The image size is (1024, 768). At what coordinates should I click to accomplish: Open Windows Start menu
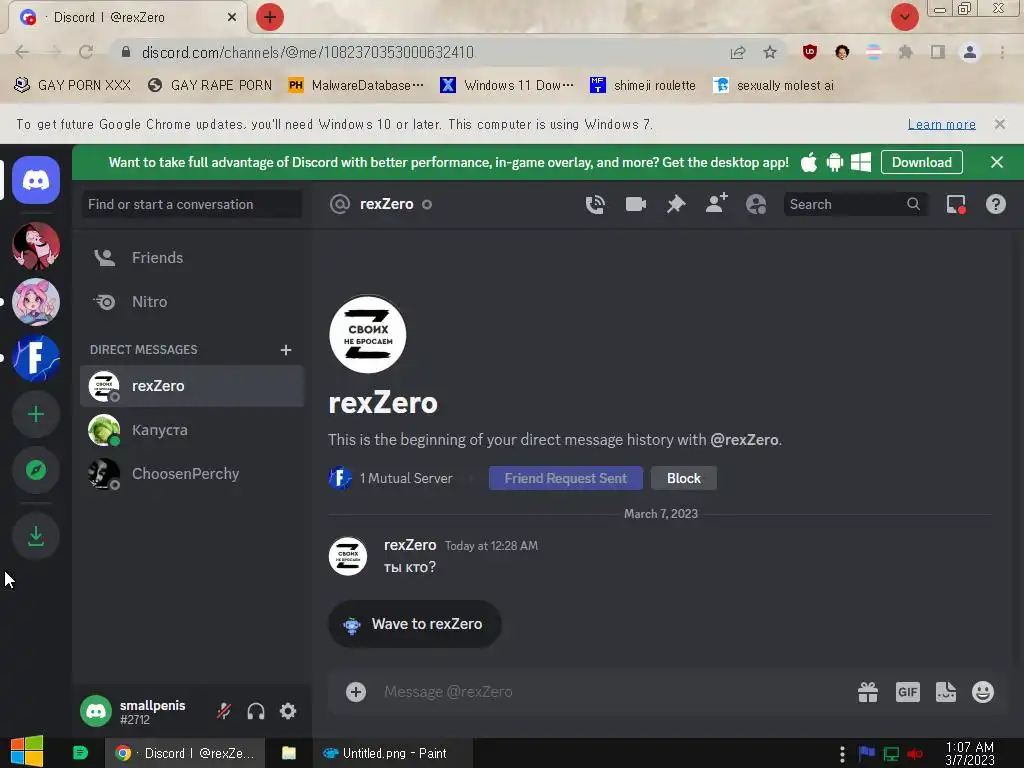(x=27, y=752)
